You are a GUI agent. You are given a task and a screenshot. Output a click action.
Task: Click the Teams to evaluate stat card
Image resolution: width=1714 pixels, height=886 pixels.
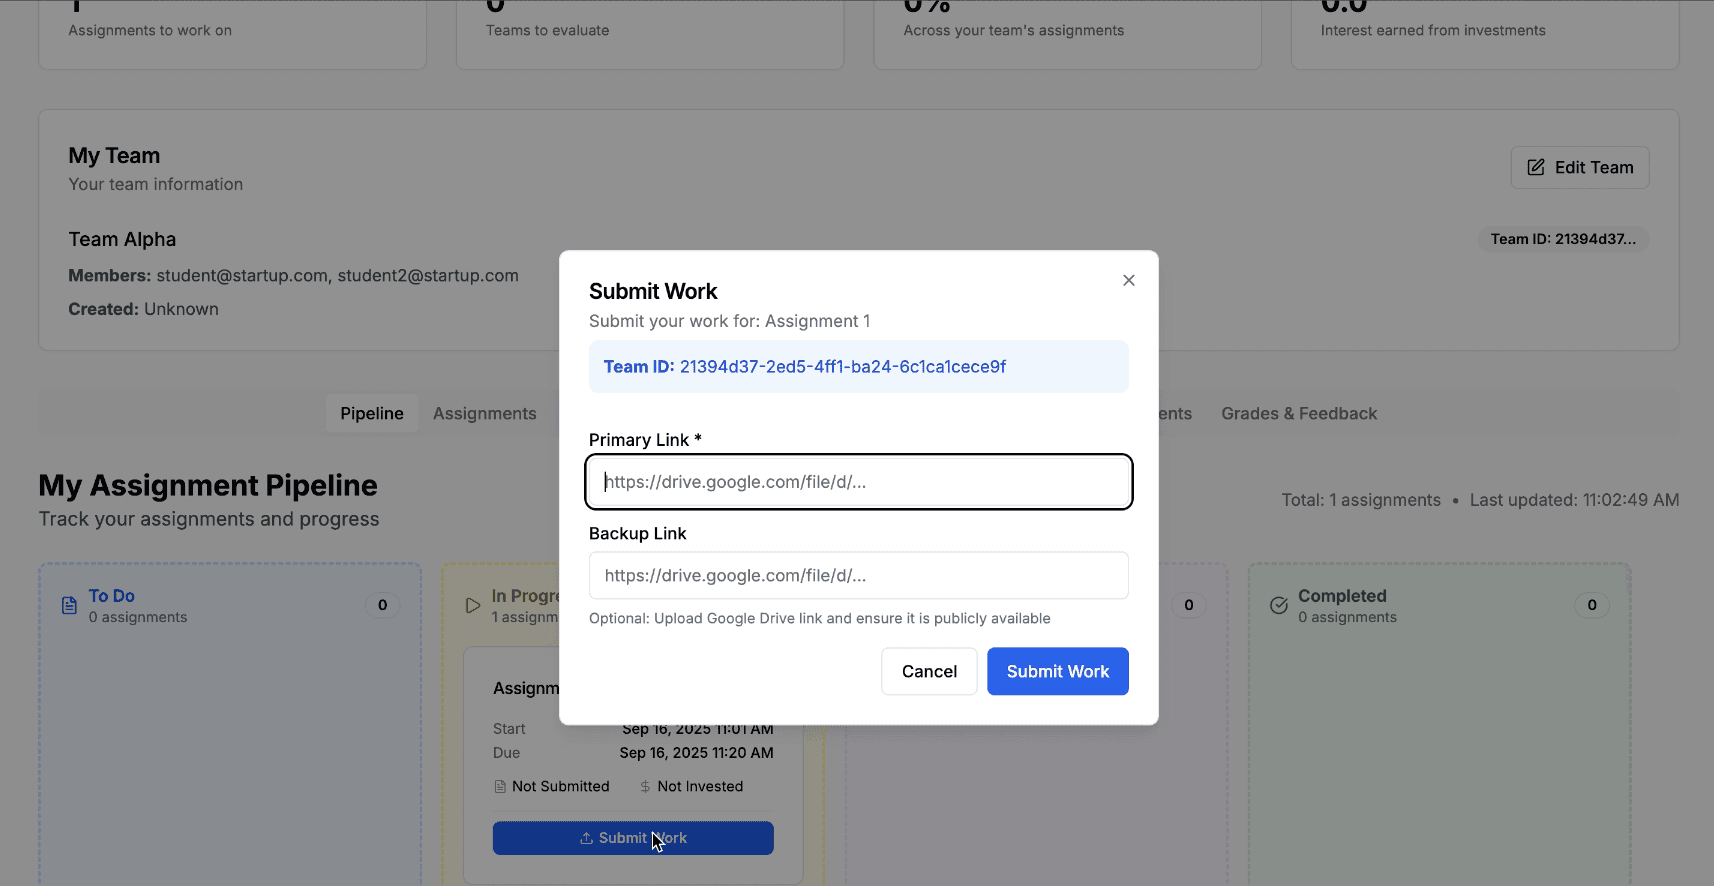[650, 34]
